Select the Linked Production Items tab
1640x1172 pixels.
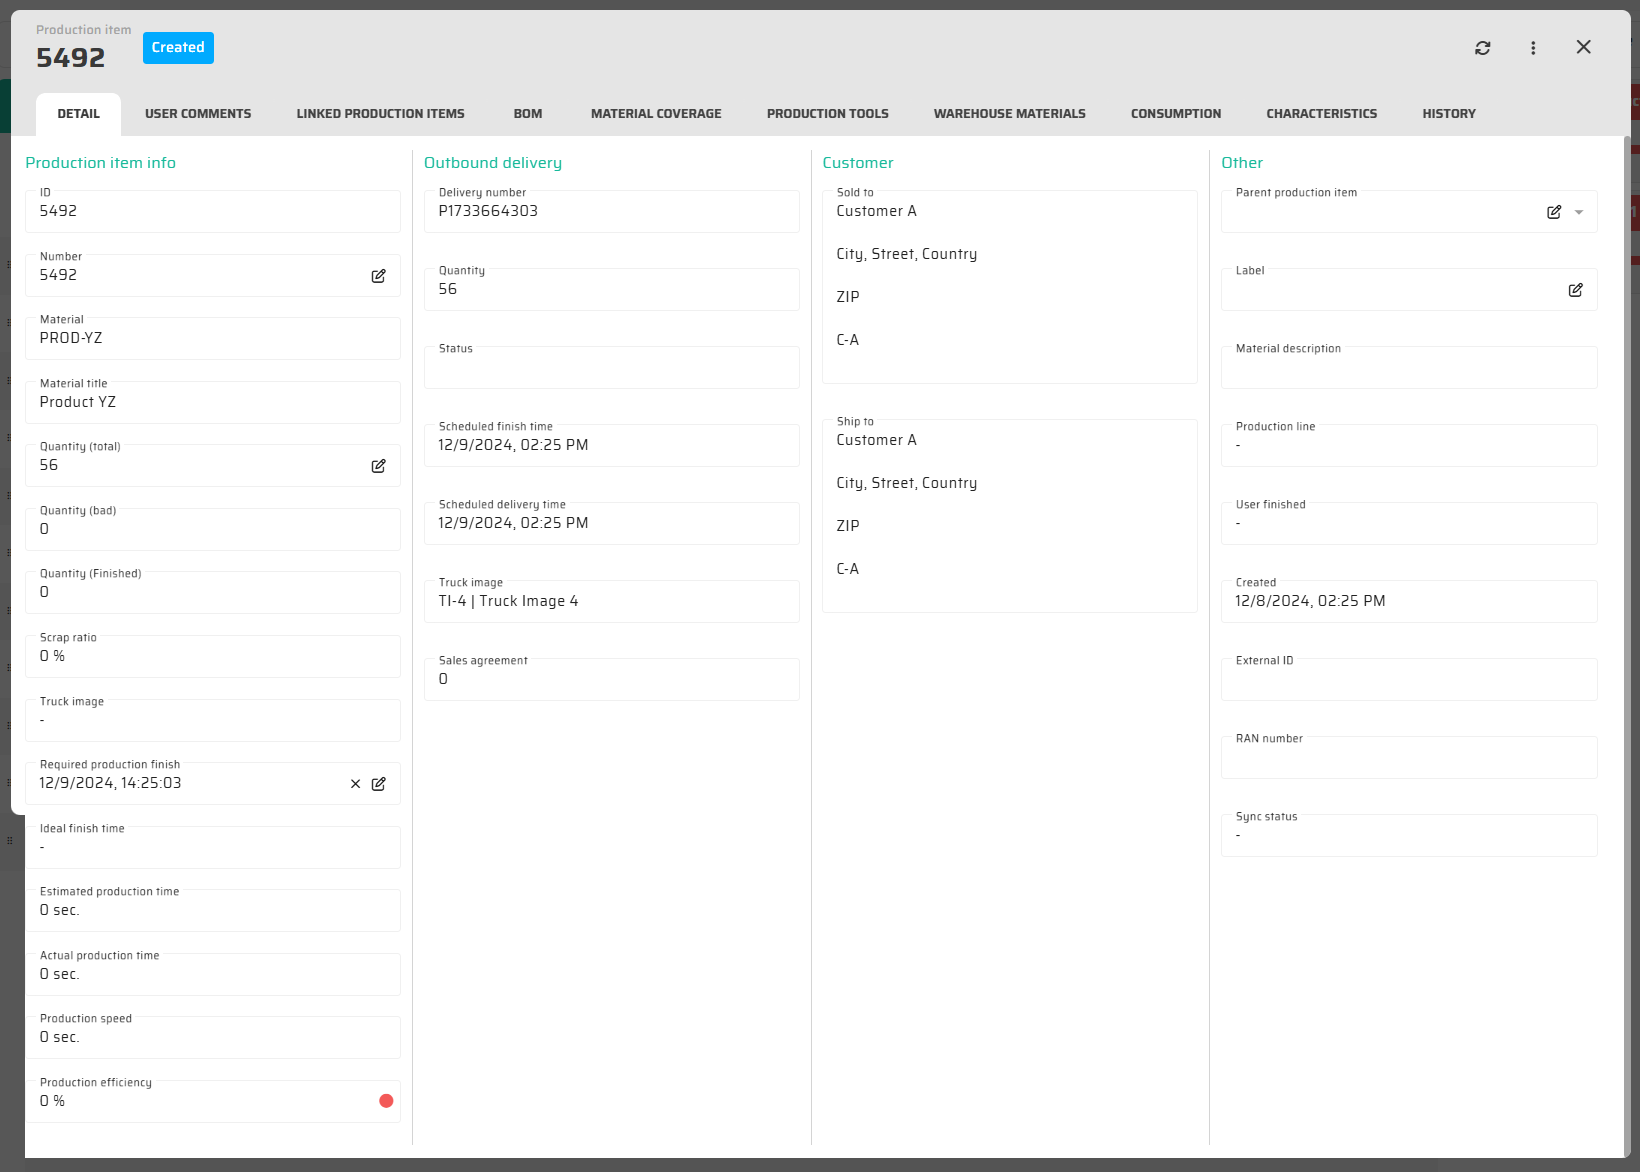coord(380,114)
